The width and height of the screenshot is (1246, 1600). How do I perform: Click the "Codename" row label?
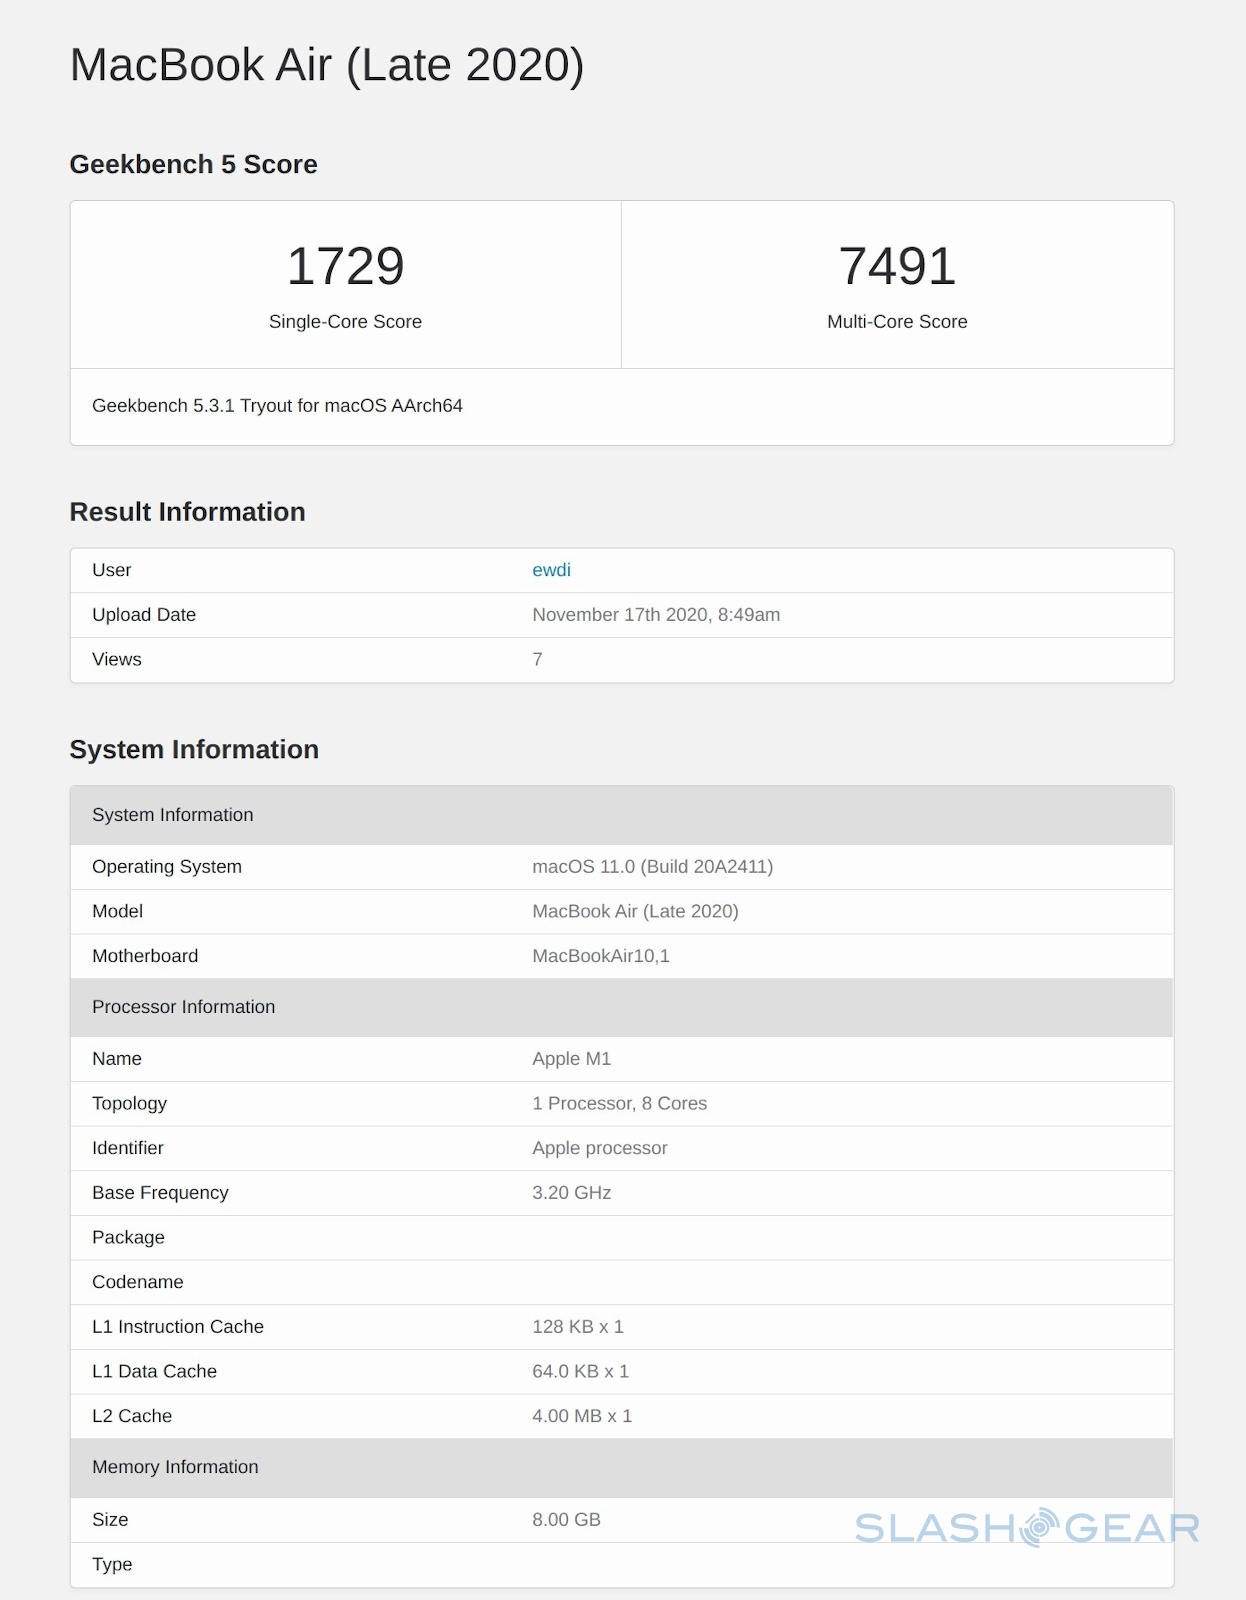click(x=138, y=1282)
